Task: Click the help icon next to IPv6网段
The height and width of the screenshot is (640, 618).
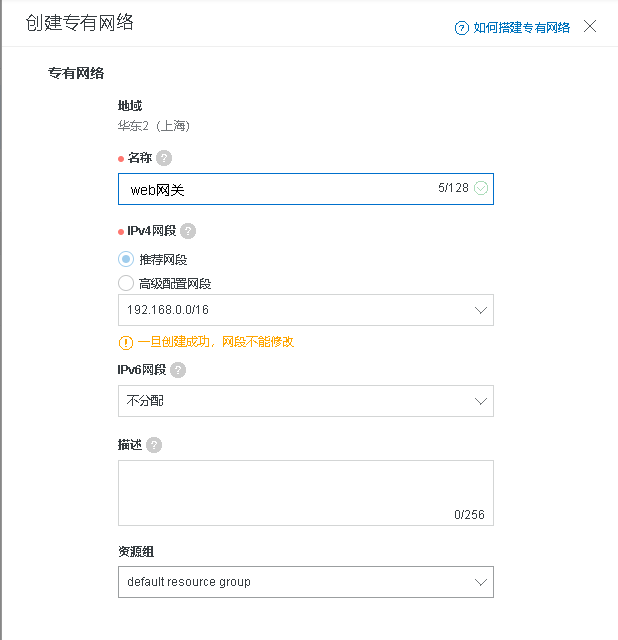Action: tap(178, 370)
